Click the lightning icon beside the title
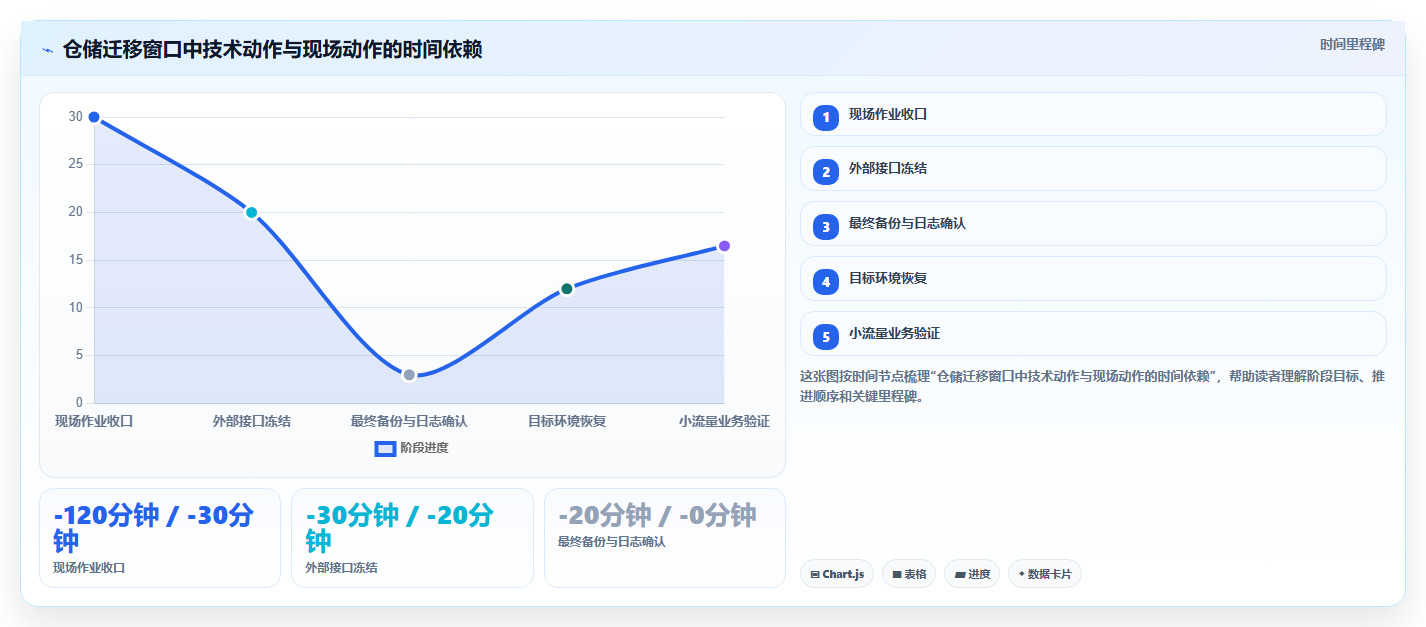 pos(47,49)
